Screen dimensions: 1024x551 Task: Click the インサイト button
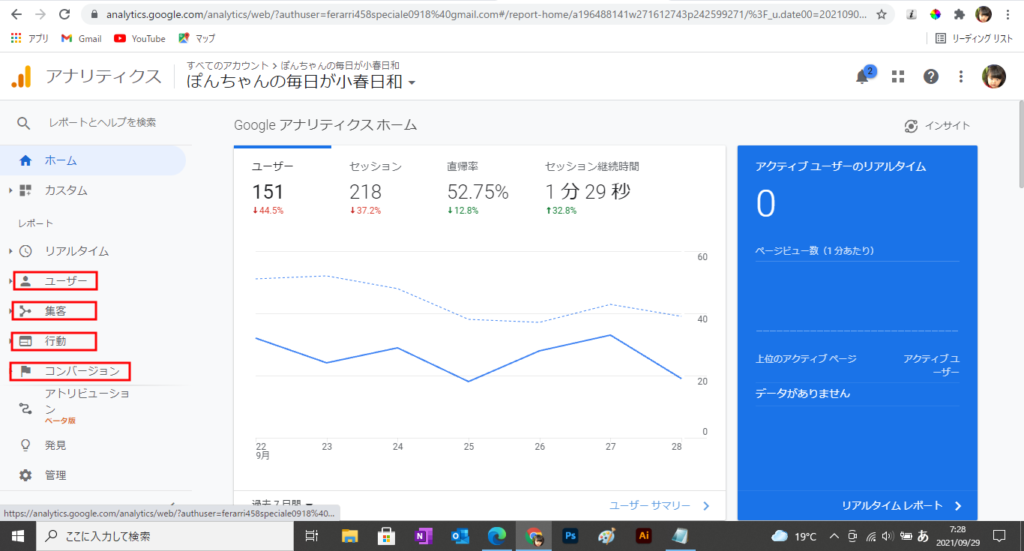(x=937, y=126)
